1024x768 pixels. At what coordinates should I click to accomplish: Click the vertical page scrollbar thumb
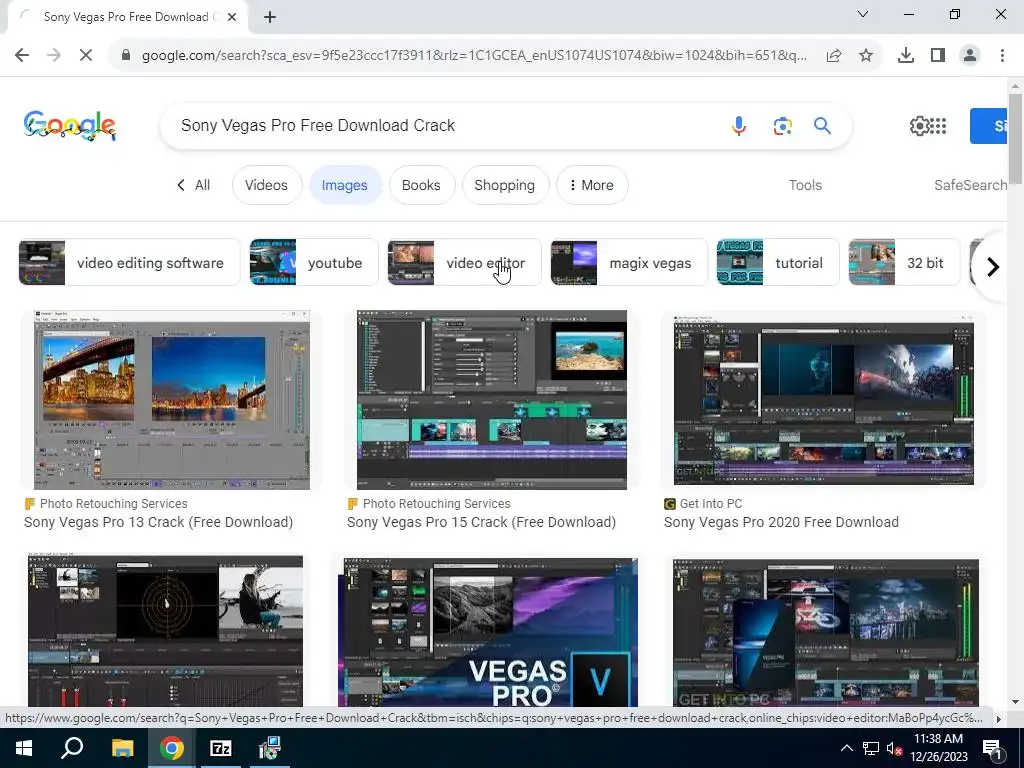(x=1015, y=138)
